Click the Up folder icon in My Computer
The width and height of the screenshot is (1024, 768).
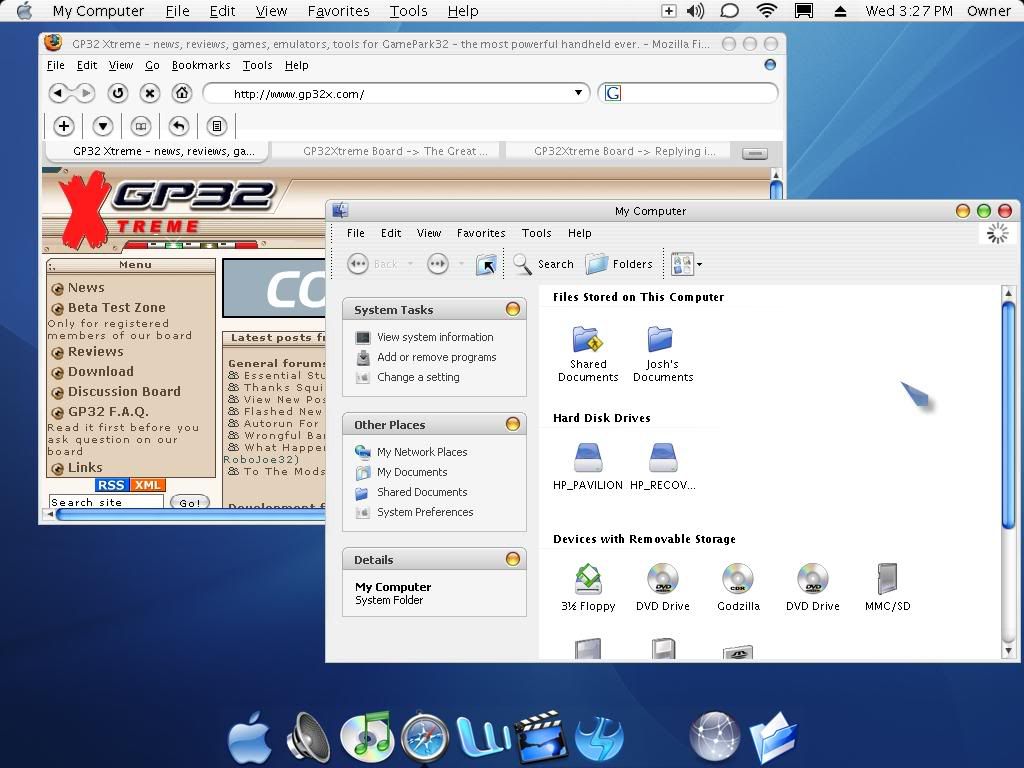(486, 264)
